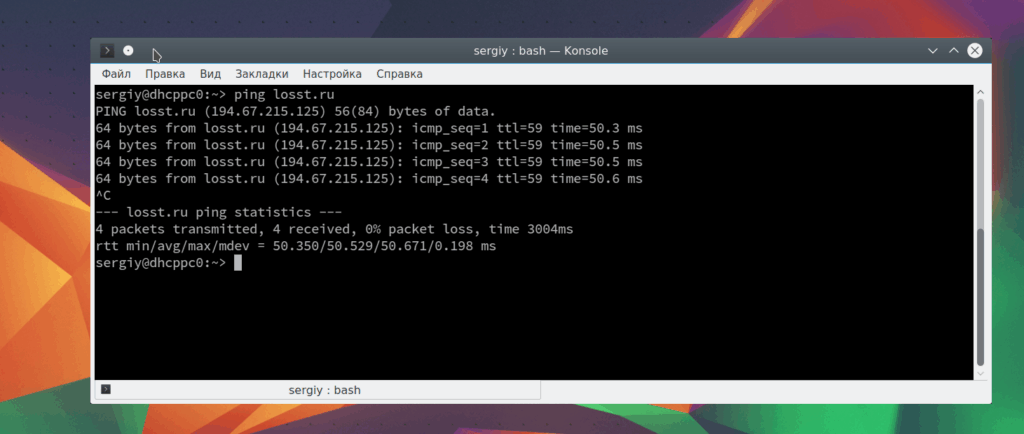
Task: Click the 'losst.ru ping statistics' line
Action: (219, 212)
